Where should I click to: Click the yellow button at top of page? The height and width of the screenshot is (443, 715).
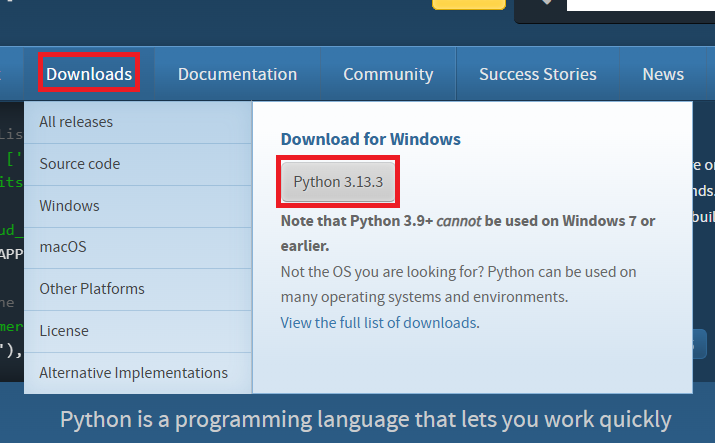click(469, 4)
